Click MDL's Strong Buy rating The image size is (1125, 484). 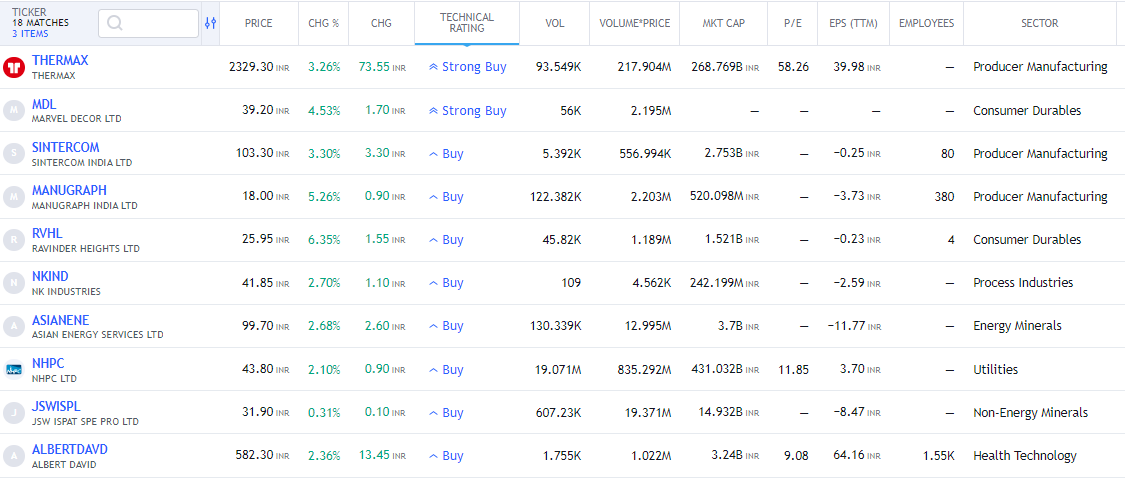[467, 110]
